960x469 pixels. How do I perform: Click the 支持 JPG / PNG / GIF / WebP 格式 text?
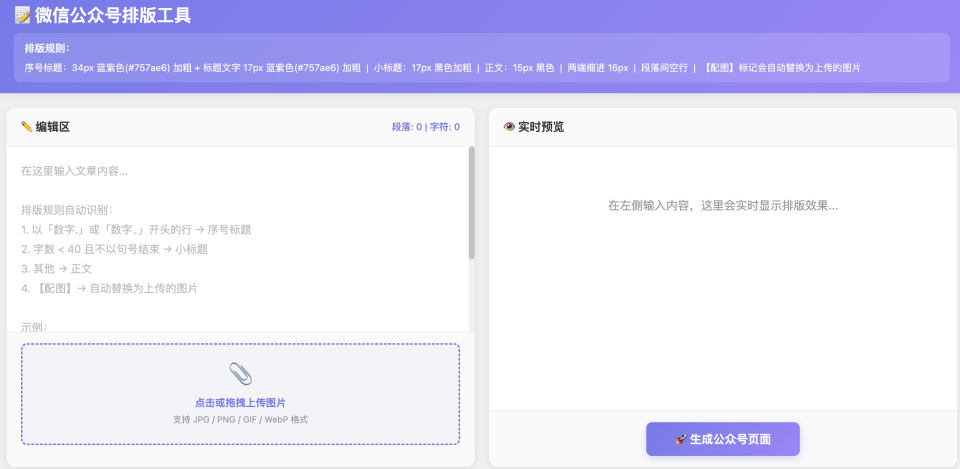(240, 420)
